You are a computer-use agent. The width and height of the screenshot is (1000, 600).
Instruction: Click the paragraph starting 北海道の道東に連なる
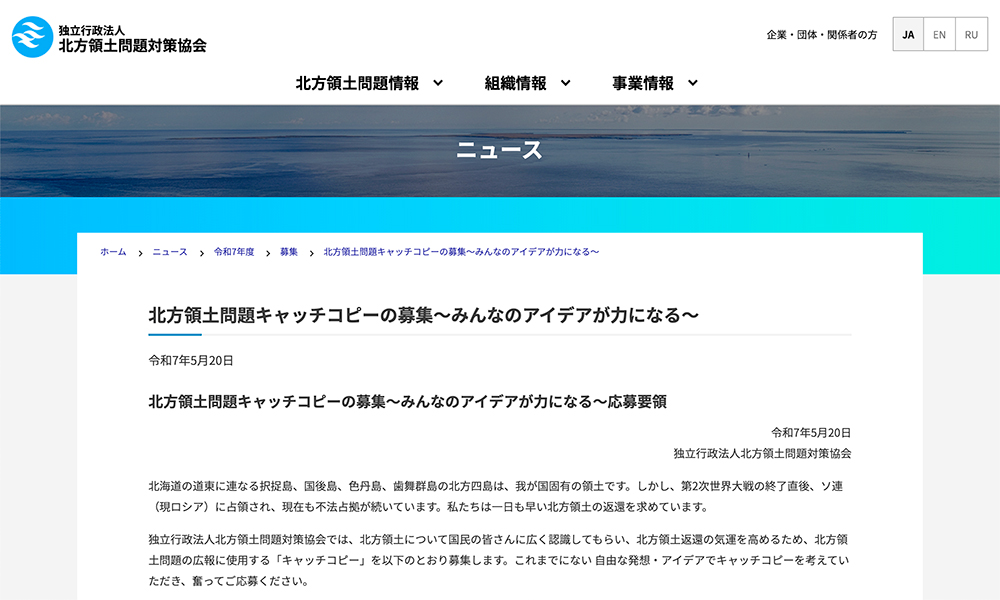pyautogui.click(x=496, y=496)
